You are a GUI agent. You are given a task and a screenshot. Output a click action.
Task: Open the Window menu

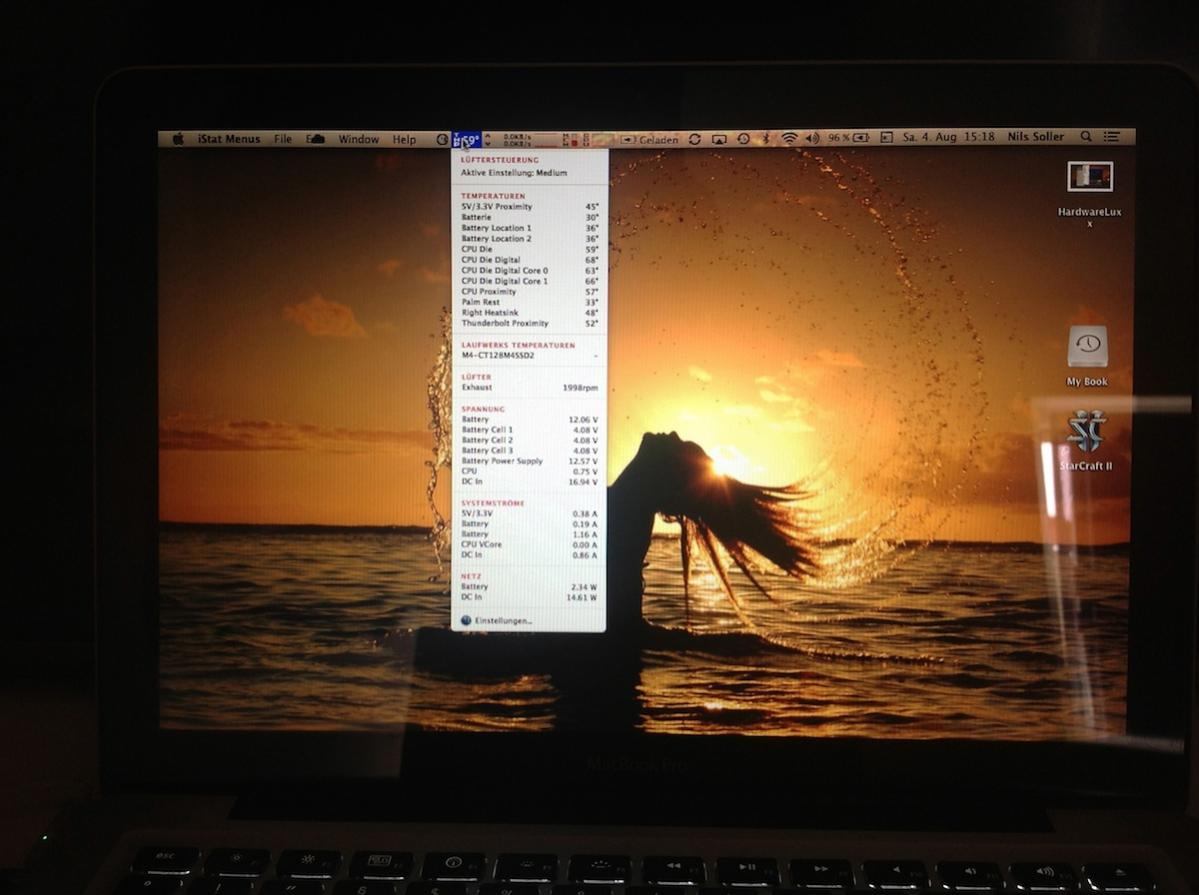tap(359, 138)
